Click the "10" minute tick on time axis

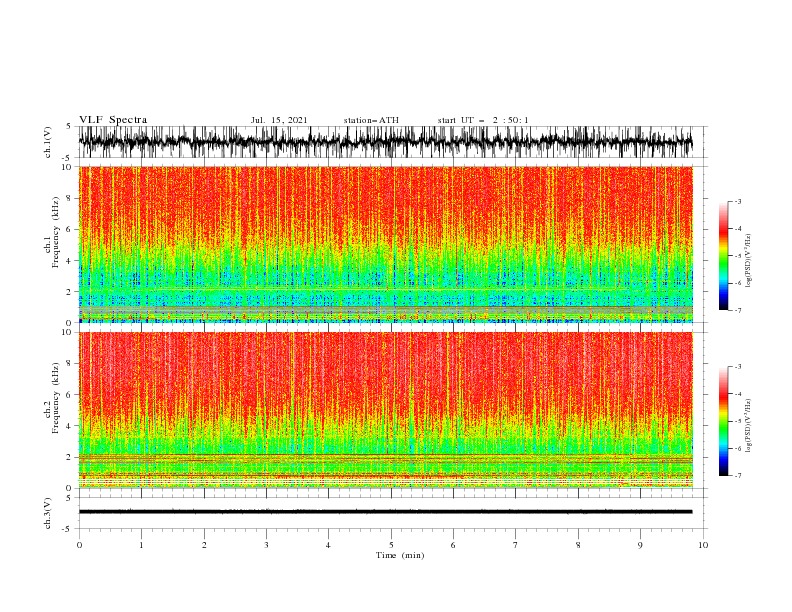(x=703, y=545)
